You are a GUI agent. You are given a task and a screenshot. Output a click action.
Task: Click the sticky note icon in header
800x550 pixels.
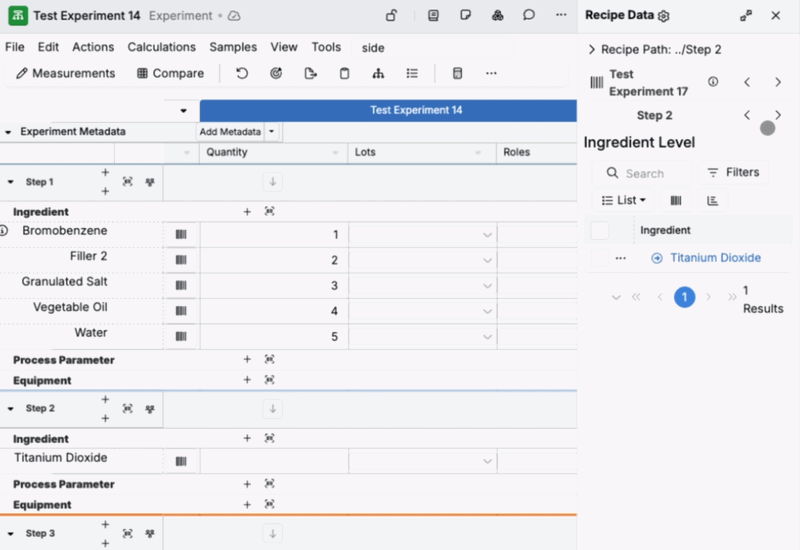coord(465,16)
